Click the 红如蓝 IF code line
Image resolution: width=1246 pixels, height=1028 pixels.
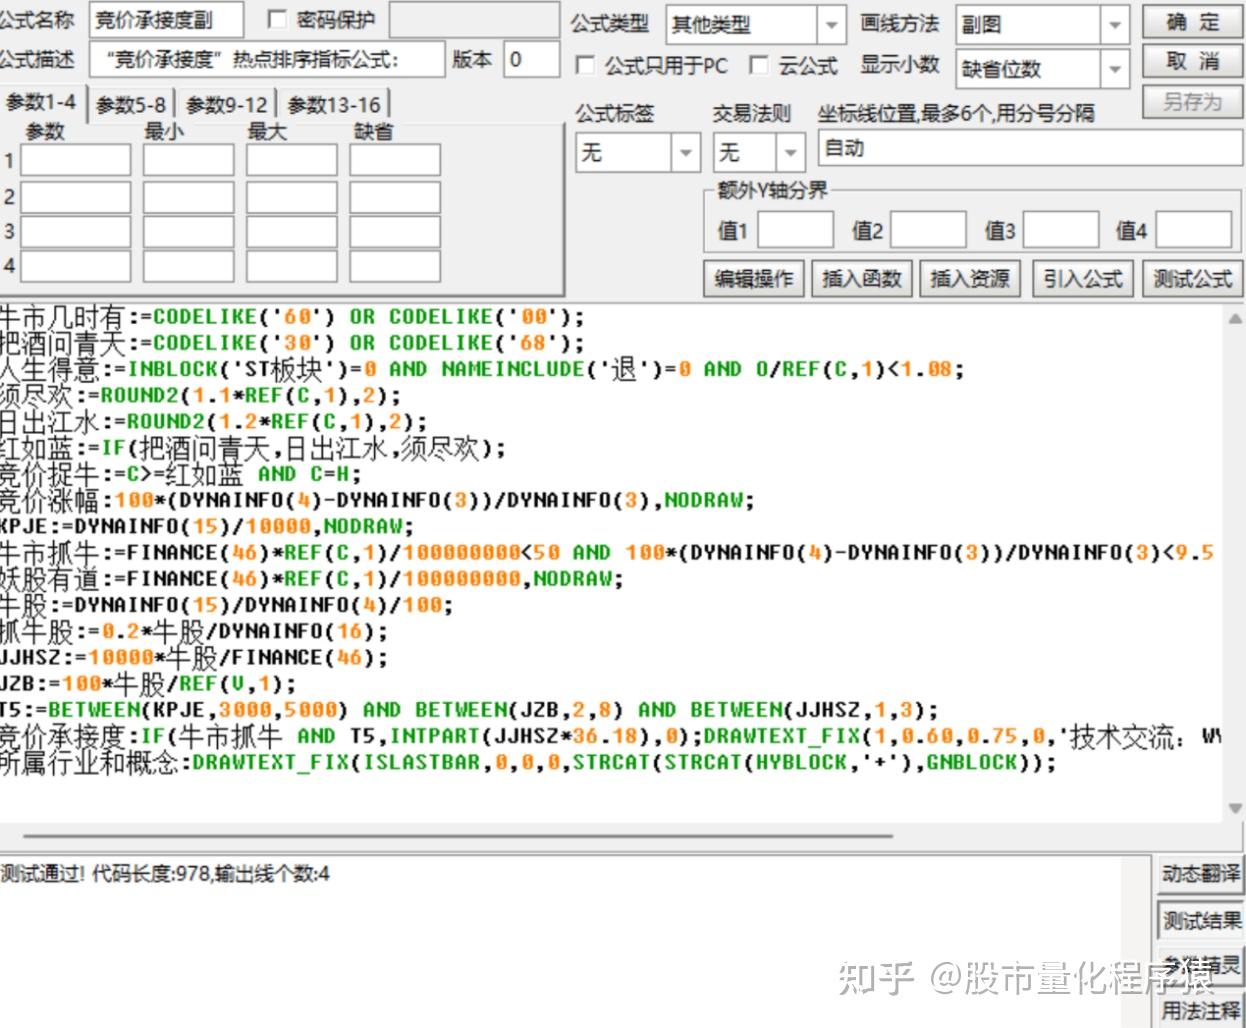pyautogui.click(x=253, y=448)
